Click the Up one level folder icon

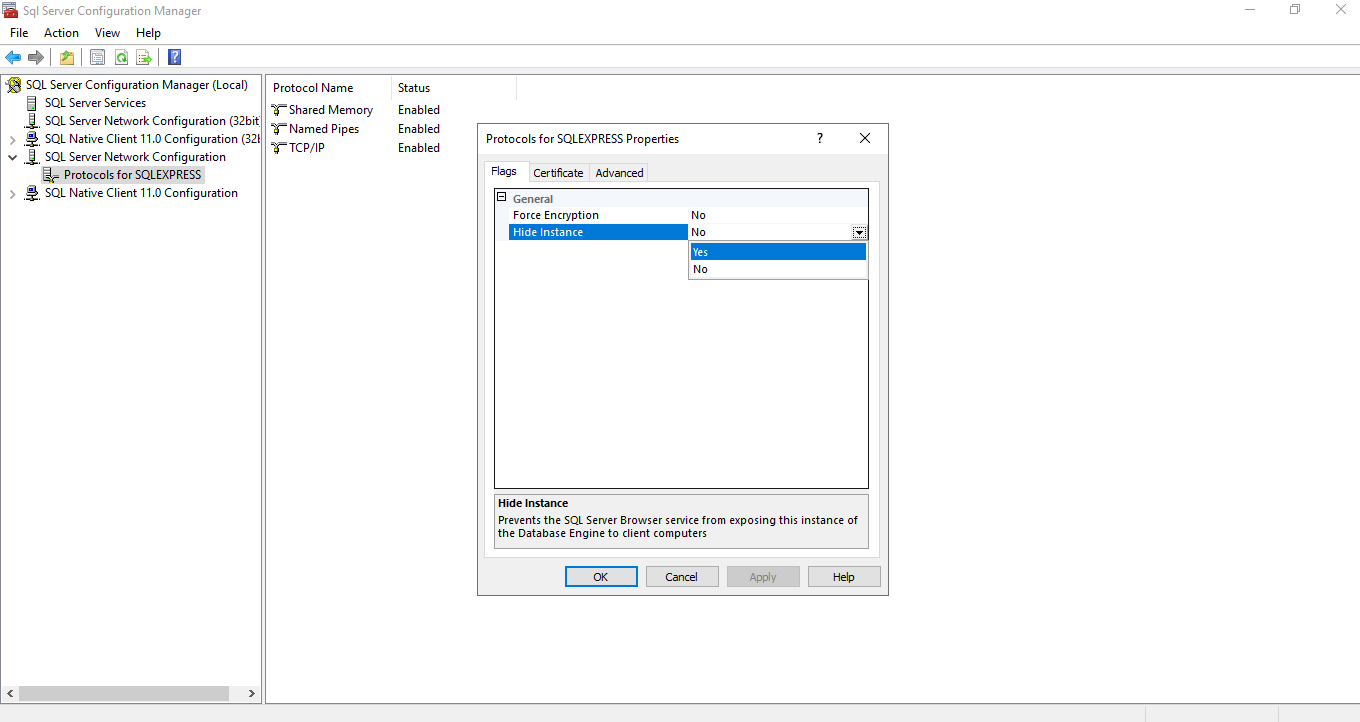click(67, 57)
